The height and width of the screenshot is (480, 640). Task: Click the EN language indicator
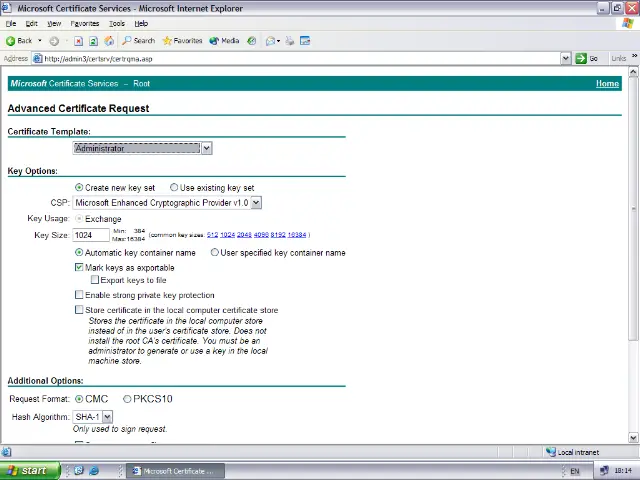tap(575, 471)
